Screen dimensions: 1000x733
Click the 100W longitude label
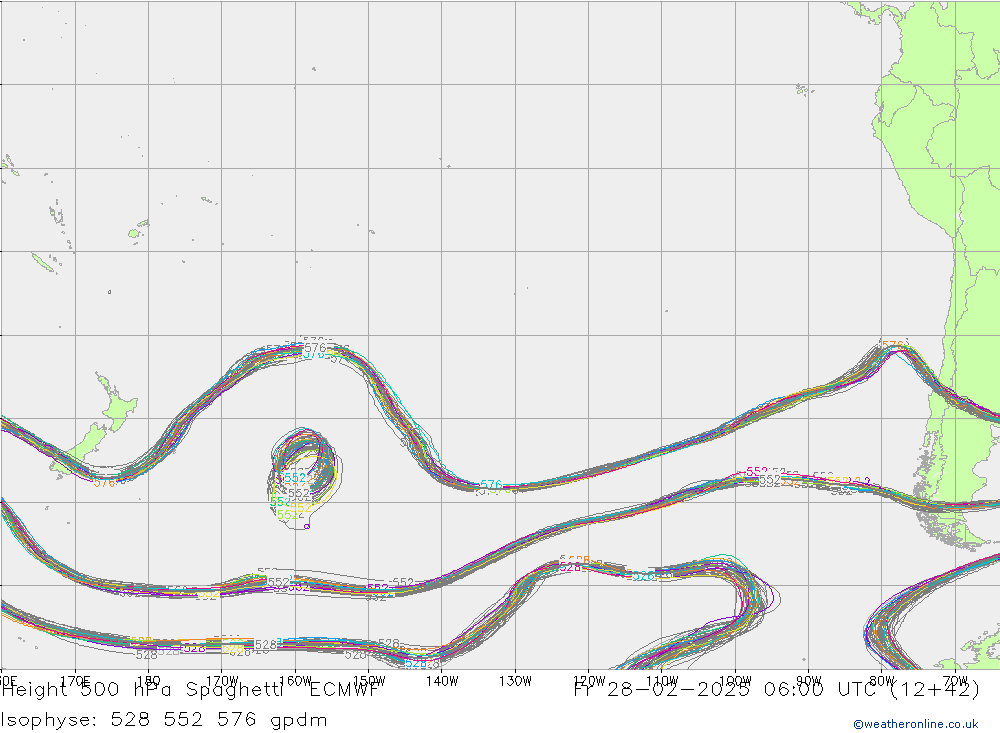click(735, 681)
